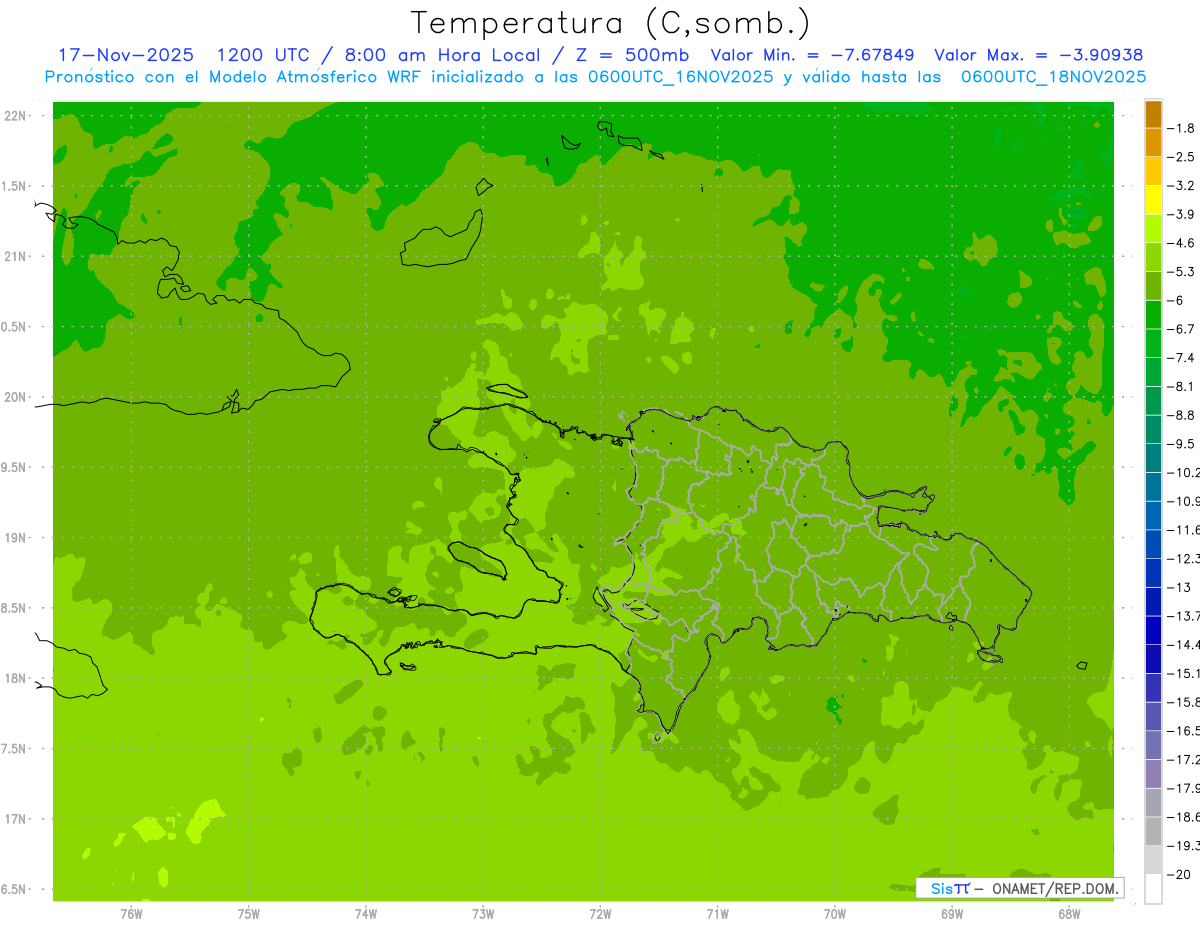
Task: Select the valid-until time "0600UTC_18NOV2025"
Action: (x=1053, y=77)
